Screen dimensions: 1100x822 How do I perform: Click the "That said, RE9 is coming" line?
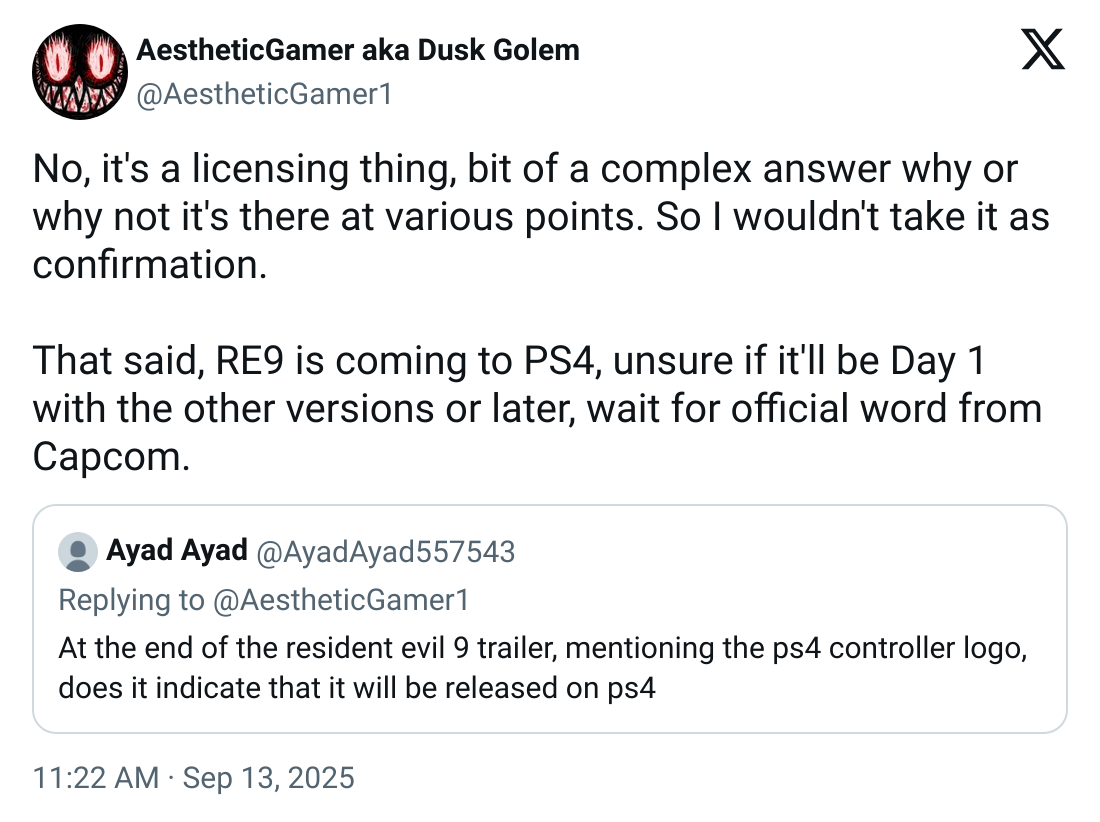[x=508, y=361]
